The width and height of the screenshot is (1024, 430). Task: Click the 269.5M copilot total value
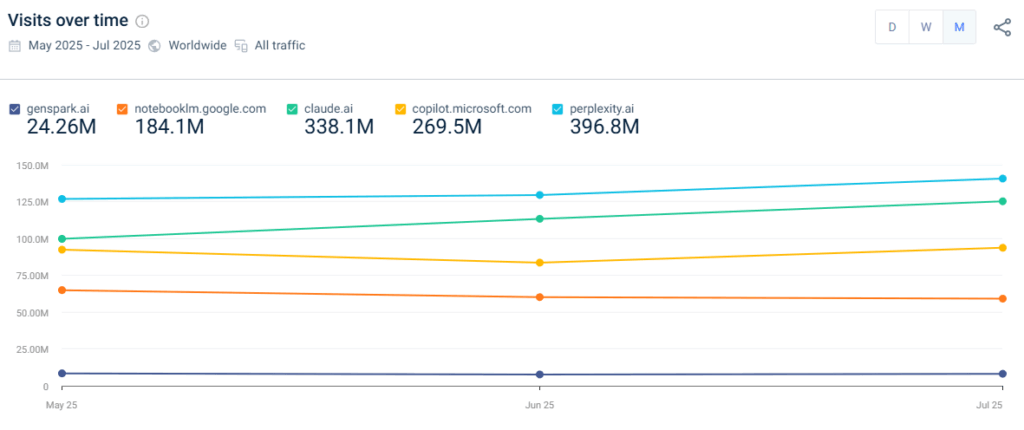click(447, 127)
